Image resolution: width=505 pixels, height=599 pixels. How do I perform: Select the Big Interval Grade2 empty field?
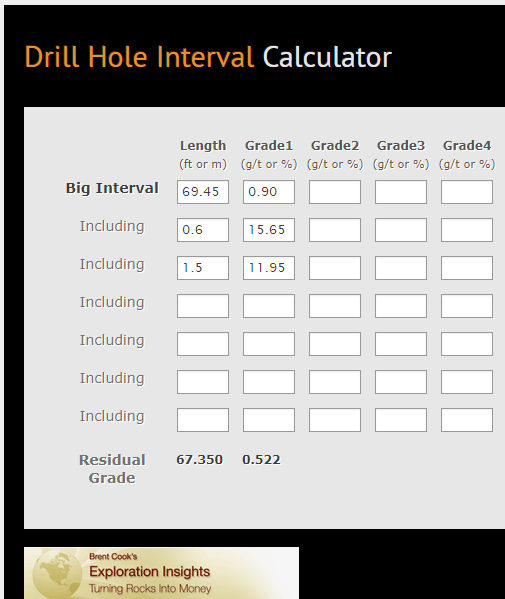(335, 192)
